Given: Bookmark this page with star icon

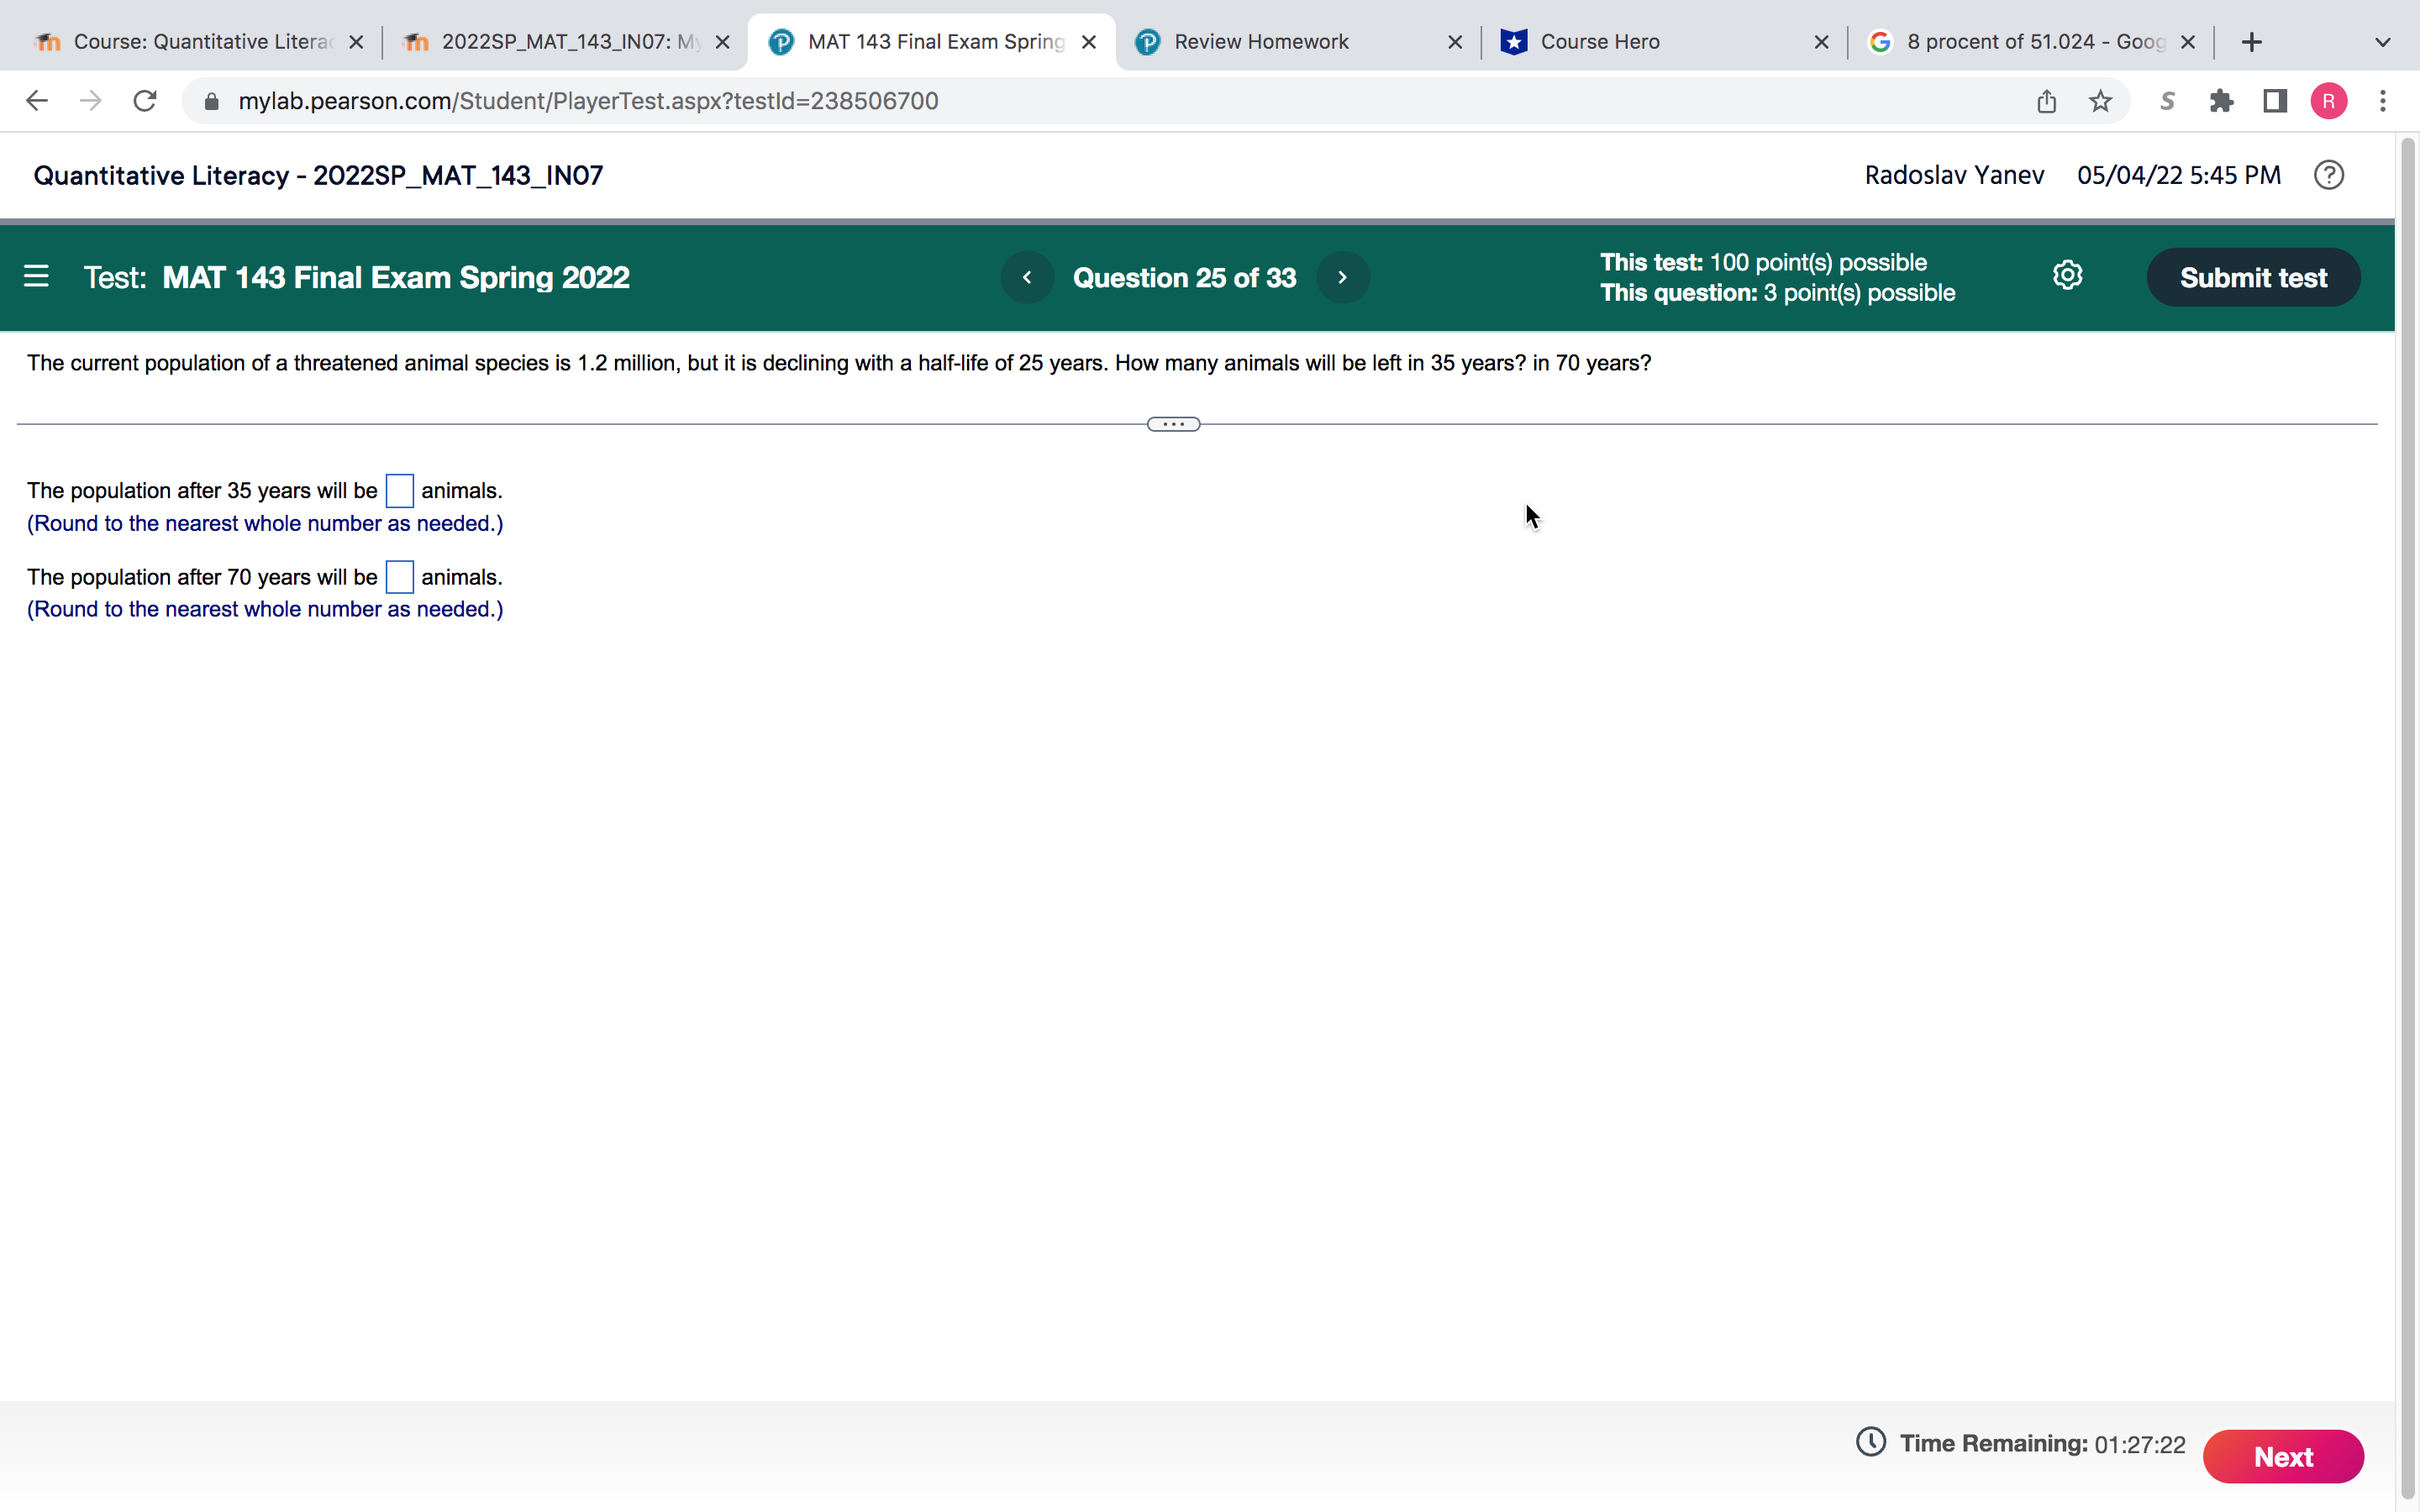Looking at the screenshot, I should coord(2100,101).
